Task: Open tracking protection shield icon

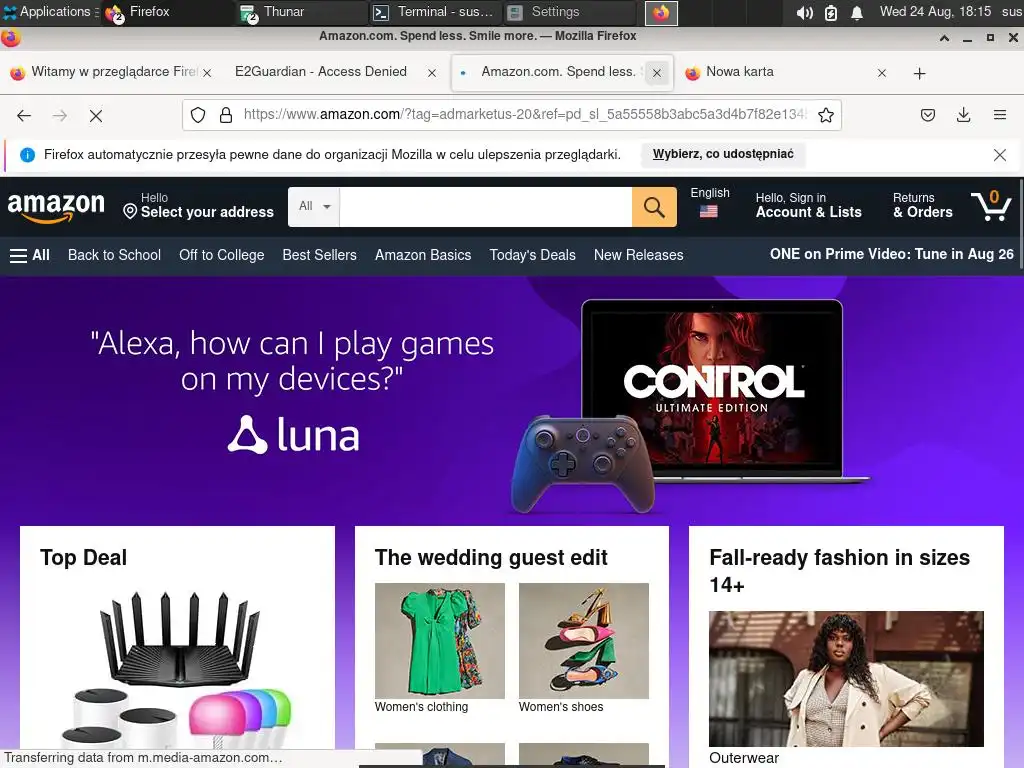Action: tap(198, 116)
